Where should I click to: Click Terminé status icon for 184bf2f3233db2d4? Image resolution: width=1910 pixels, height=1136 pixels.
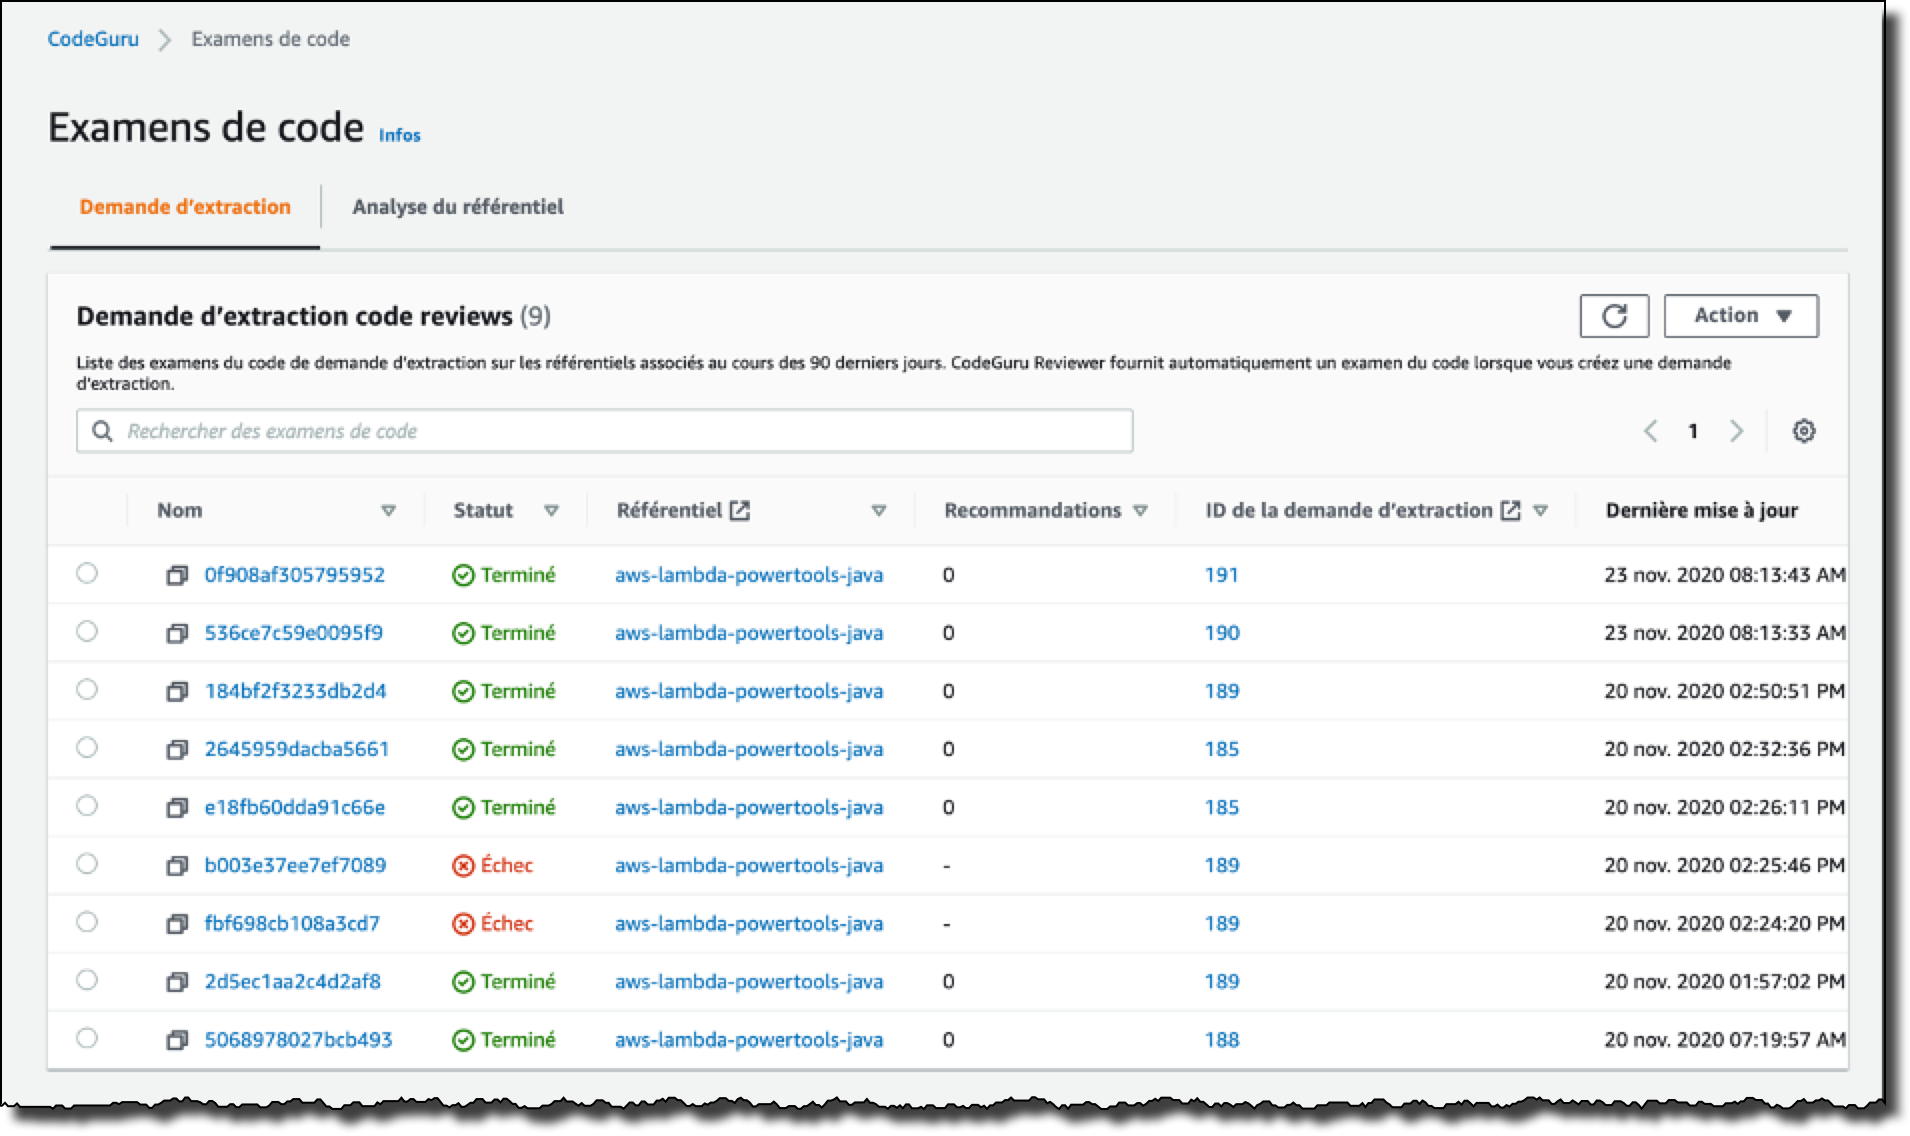pyautogui.click(x=463, y=691)
